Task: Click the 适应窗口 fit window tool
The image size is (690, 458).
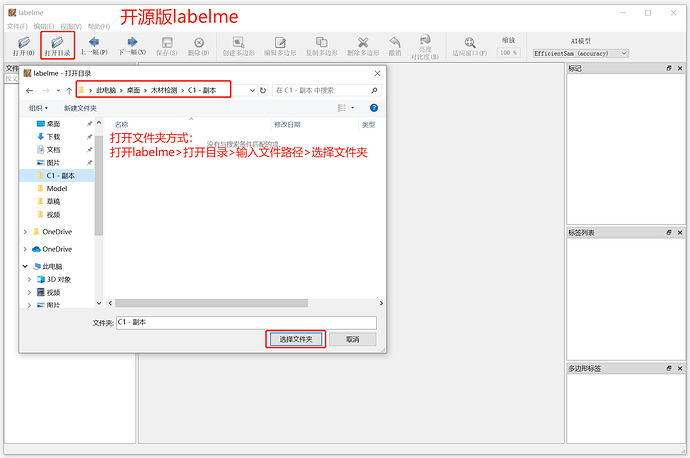Action: click(x=470, y=46)
